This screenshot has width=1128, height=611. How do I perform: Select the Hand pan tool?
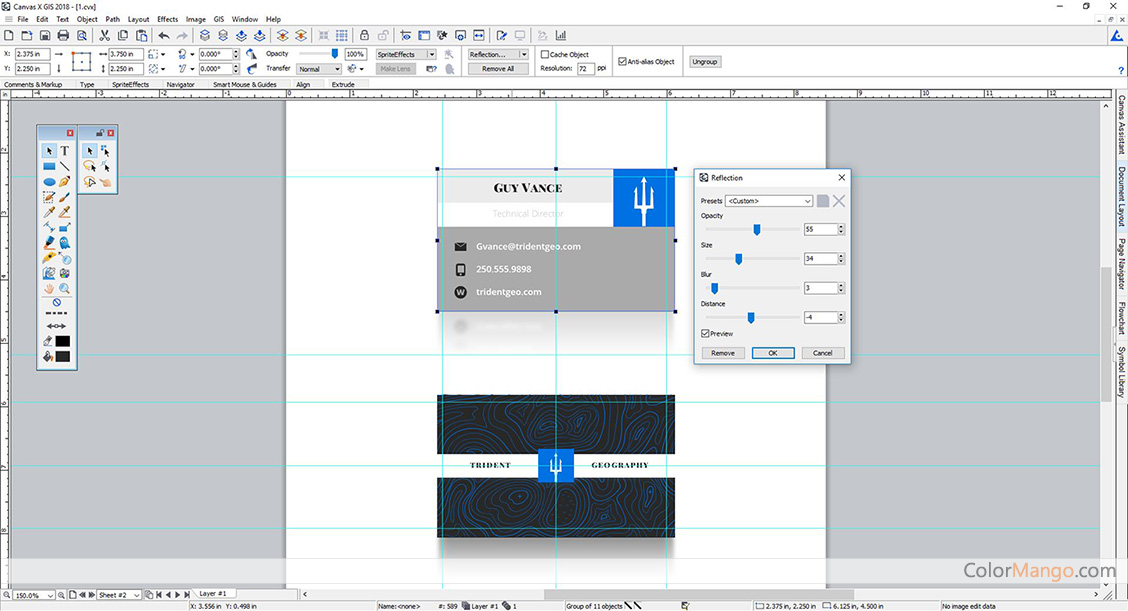49,288
